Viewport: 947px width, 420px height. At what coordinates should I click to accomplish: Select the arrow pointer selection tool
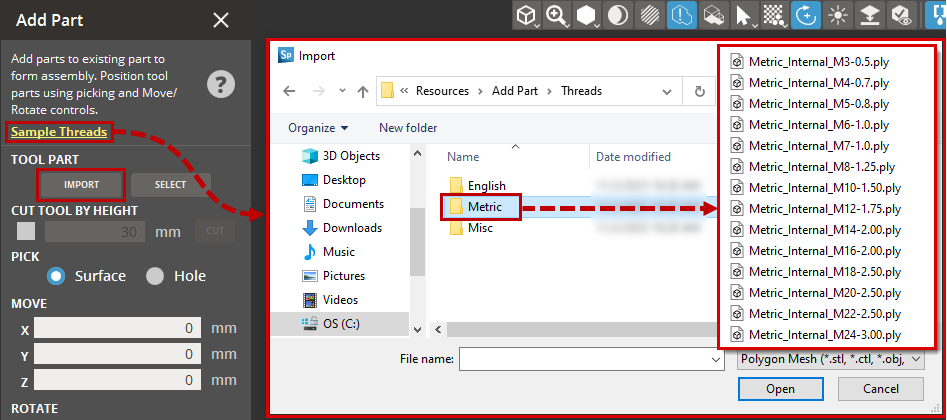coord(743,15)
